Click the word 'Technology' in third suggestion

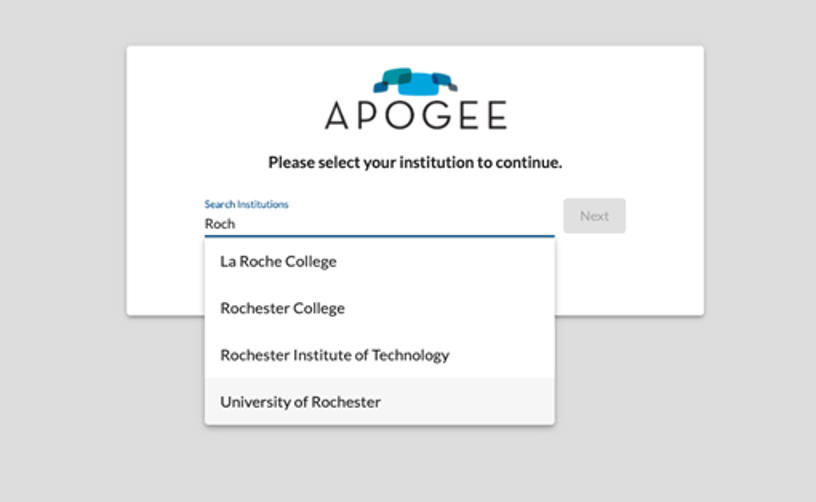411,355
